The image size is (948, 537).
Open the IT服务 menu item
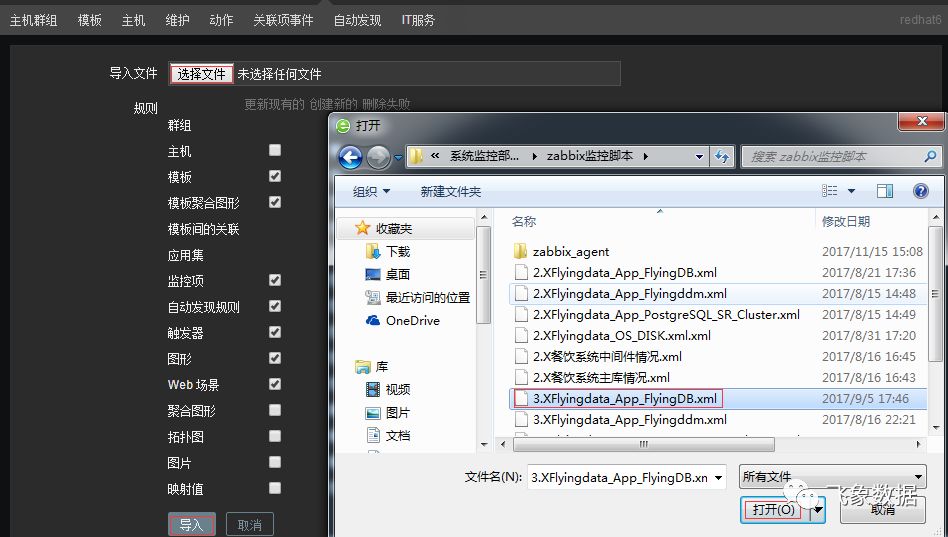coord(418,21)
